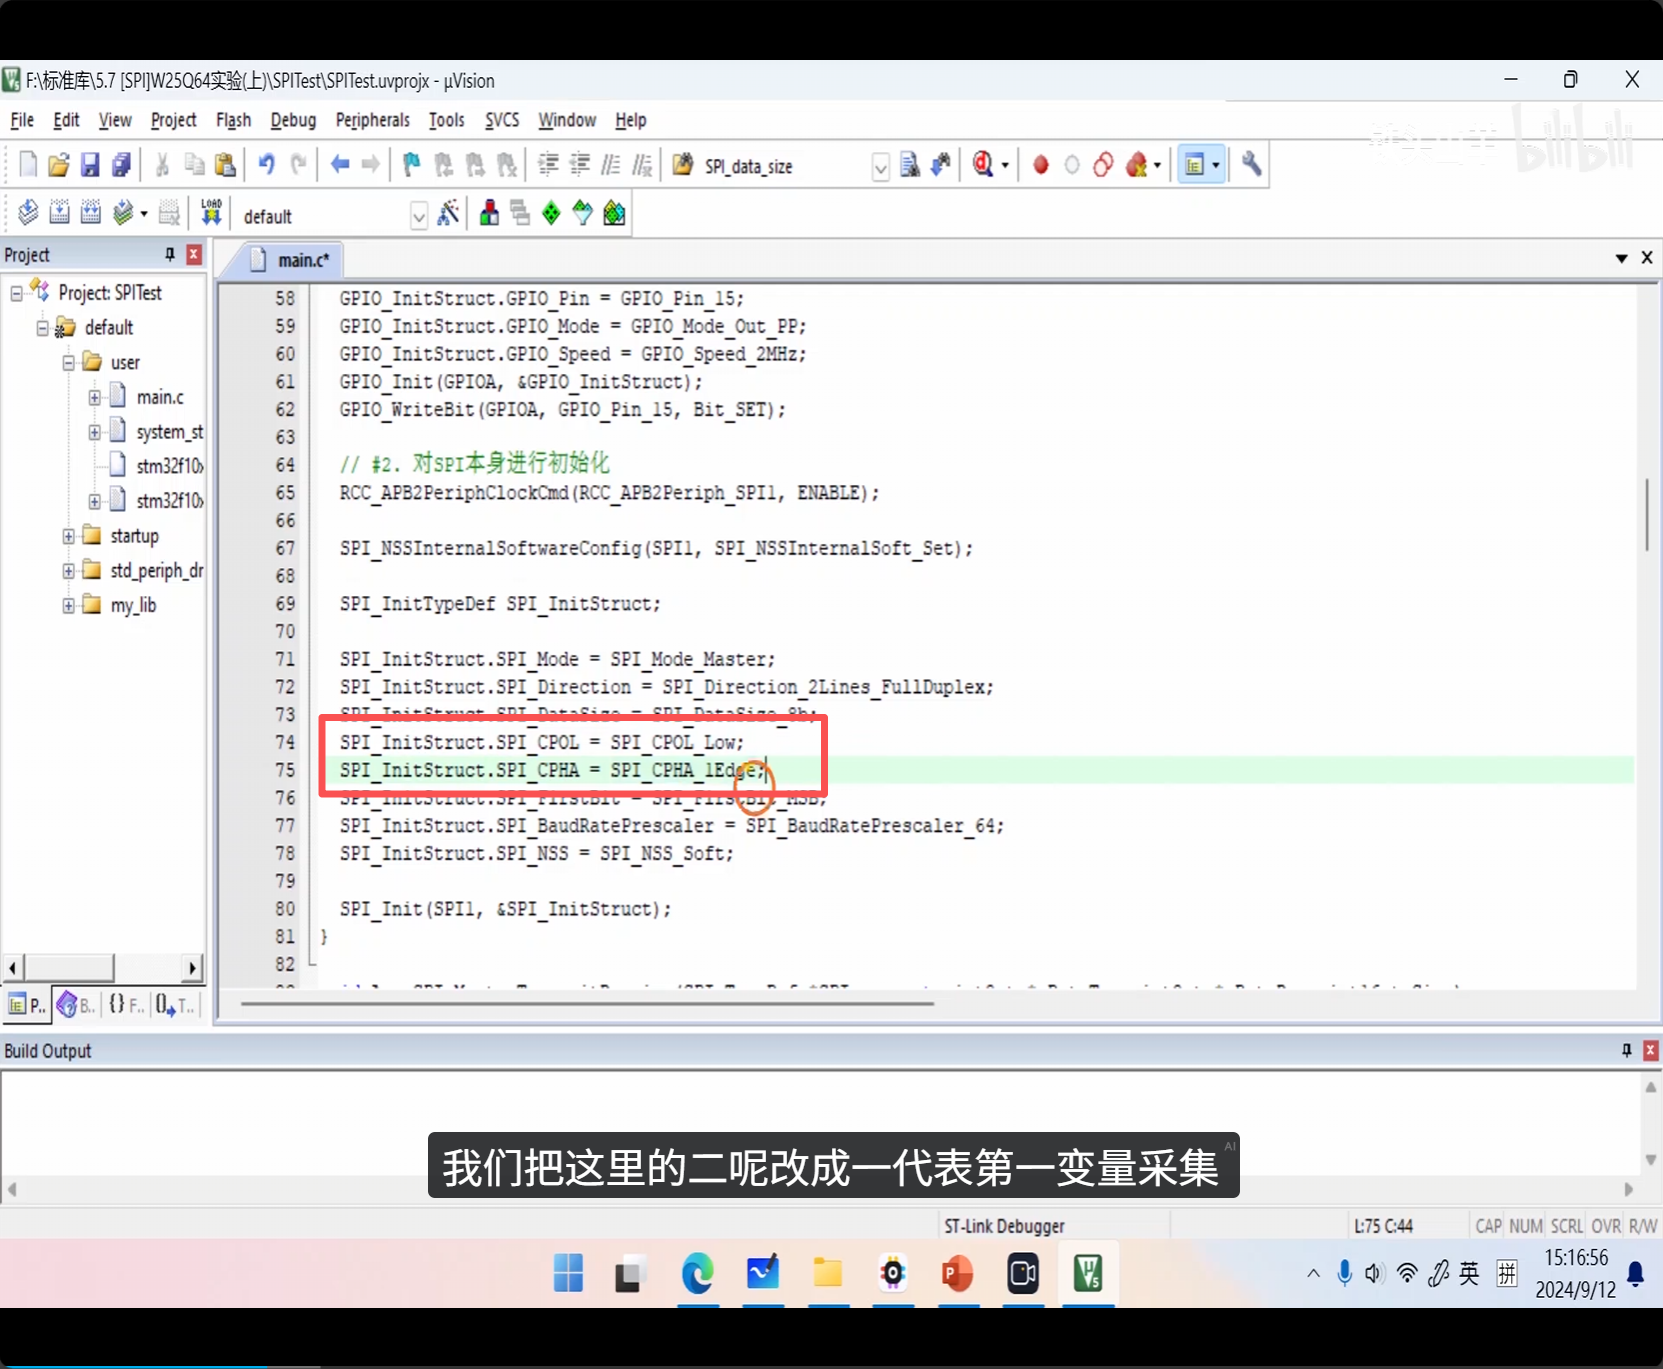Open the default target dropdown

[419, 216]
